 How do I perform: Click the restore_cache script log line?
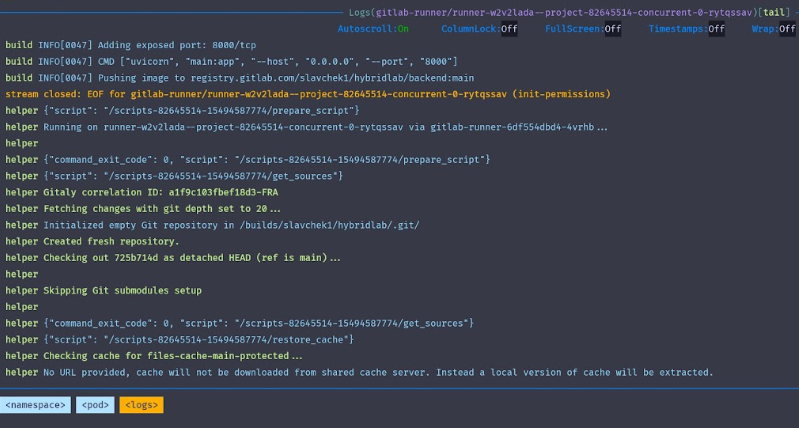pyautogui.click(x=179, y=340)
